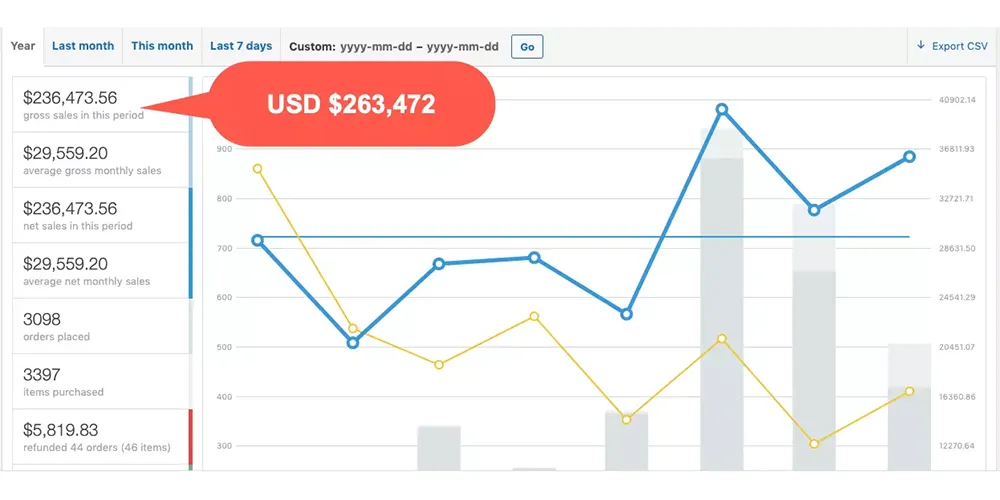1000x500 pixels.
Task: Toggle the refunded 44 orders legend item
Action: tap(100, 436)
